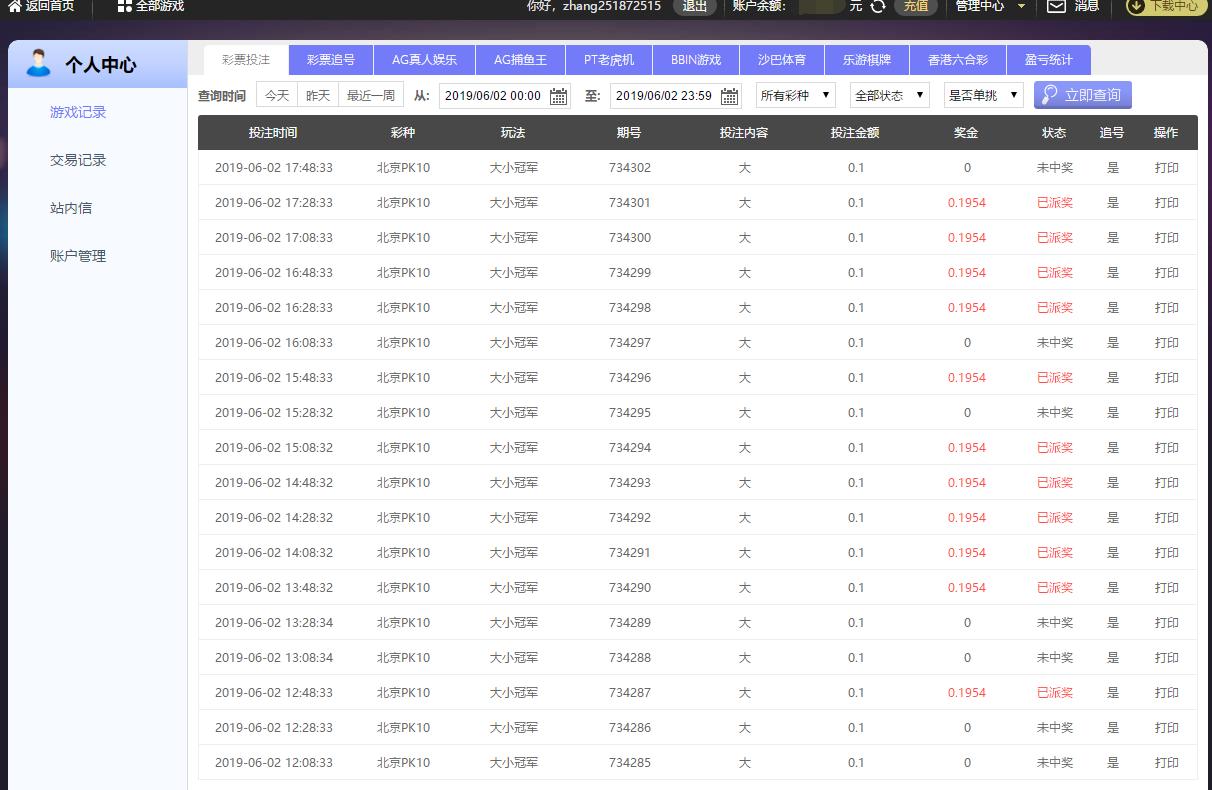The height and width of the screenshot is (790, 1212).
Task: Click the user avatar in 个人中心
Action: [x=38, y=63]
